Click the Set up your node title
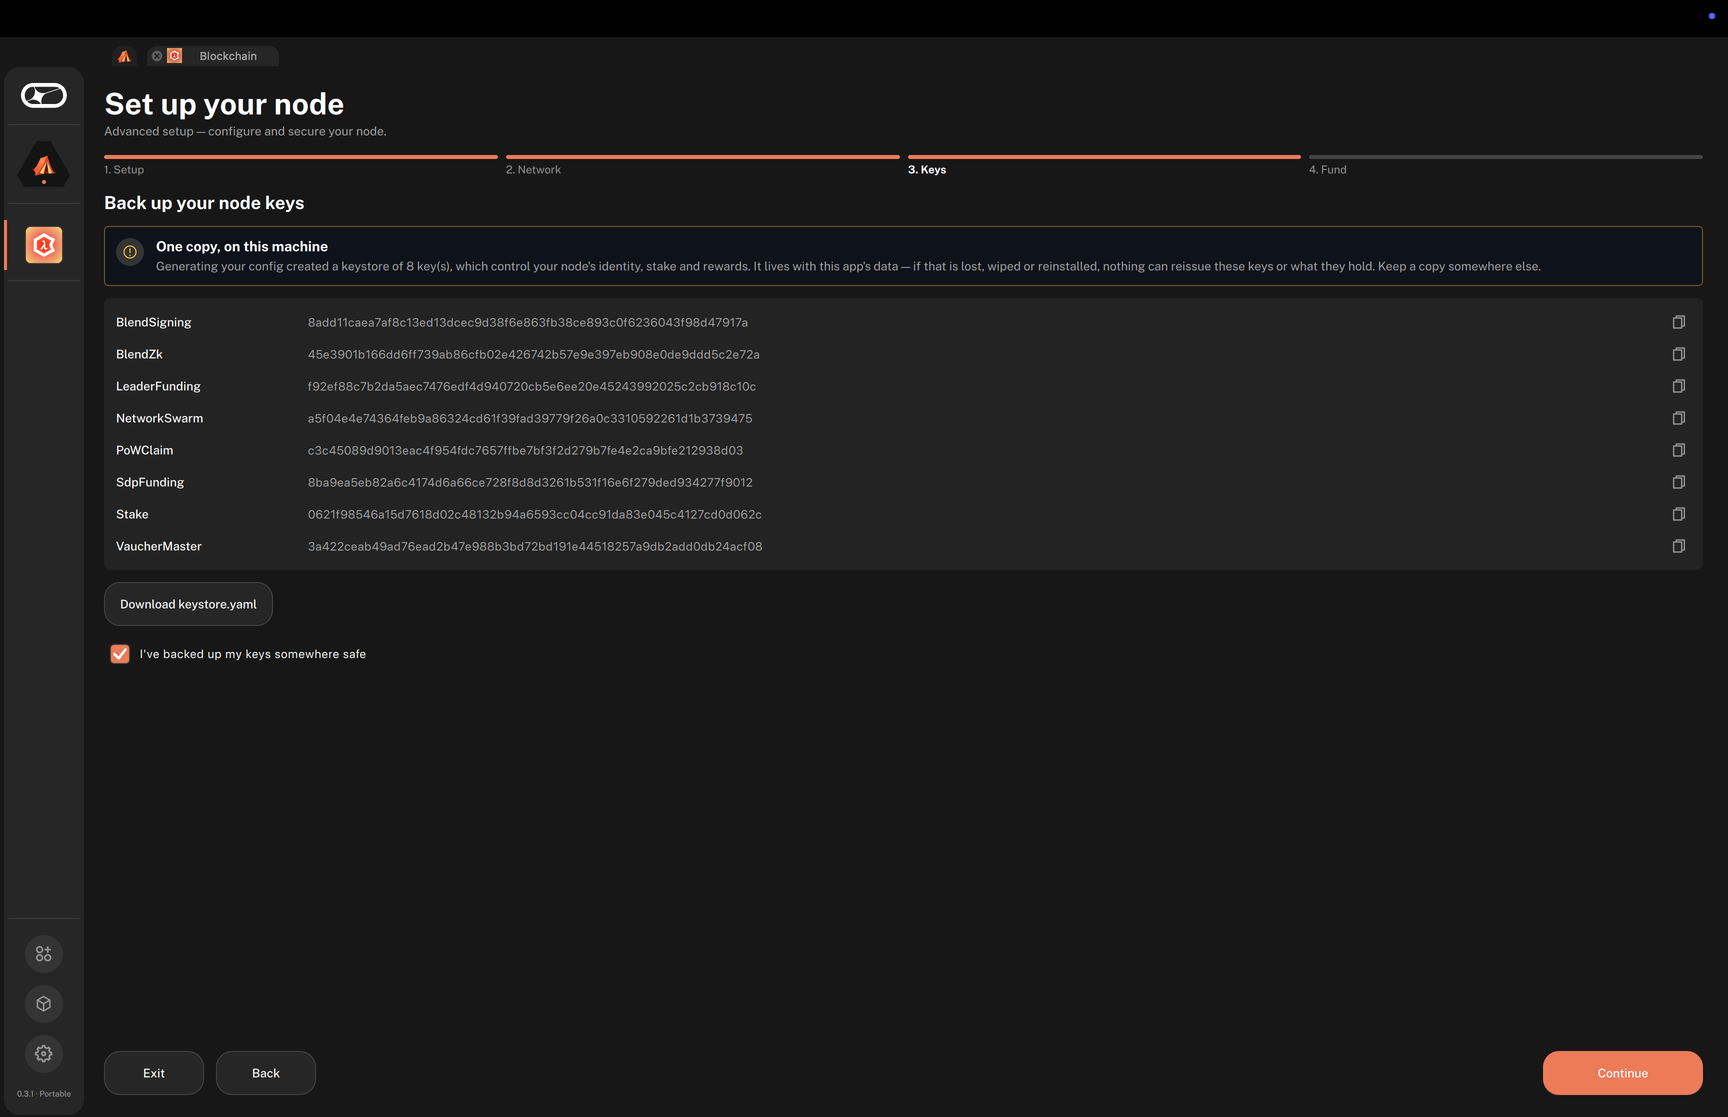The width and height of the screenshot is (1728, 1117). point(224,104)
